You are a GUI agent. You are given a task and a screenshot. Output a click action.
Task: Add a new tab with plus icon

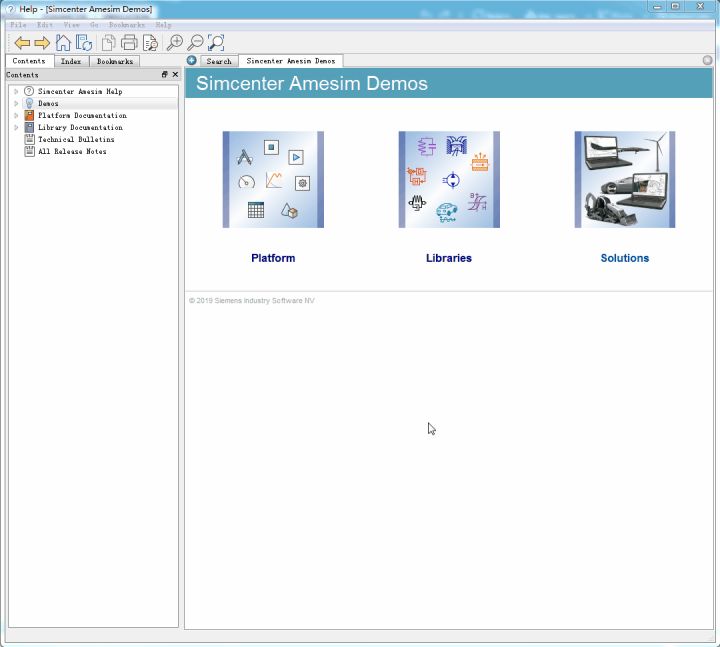[x=191, y=60]
